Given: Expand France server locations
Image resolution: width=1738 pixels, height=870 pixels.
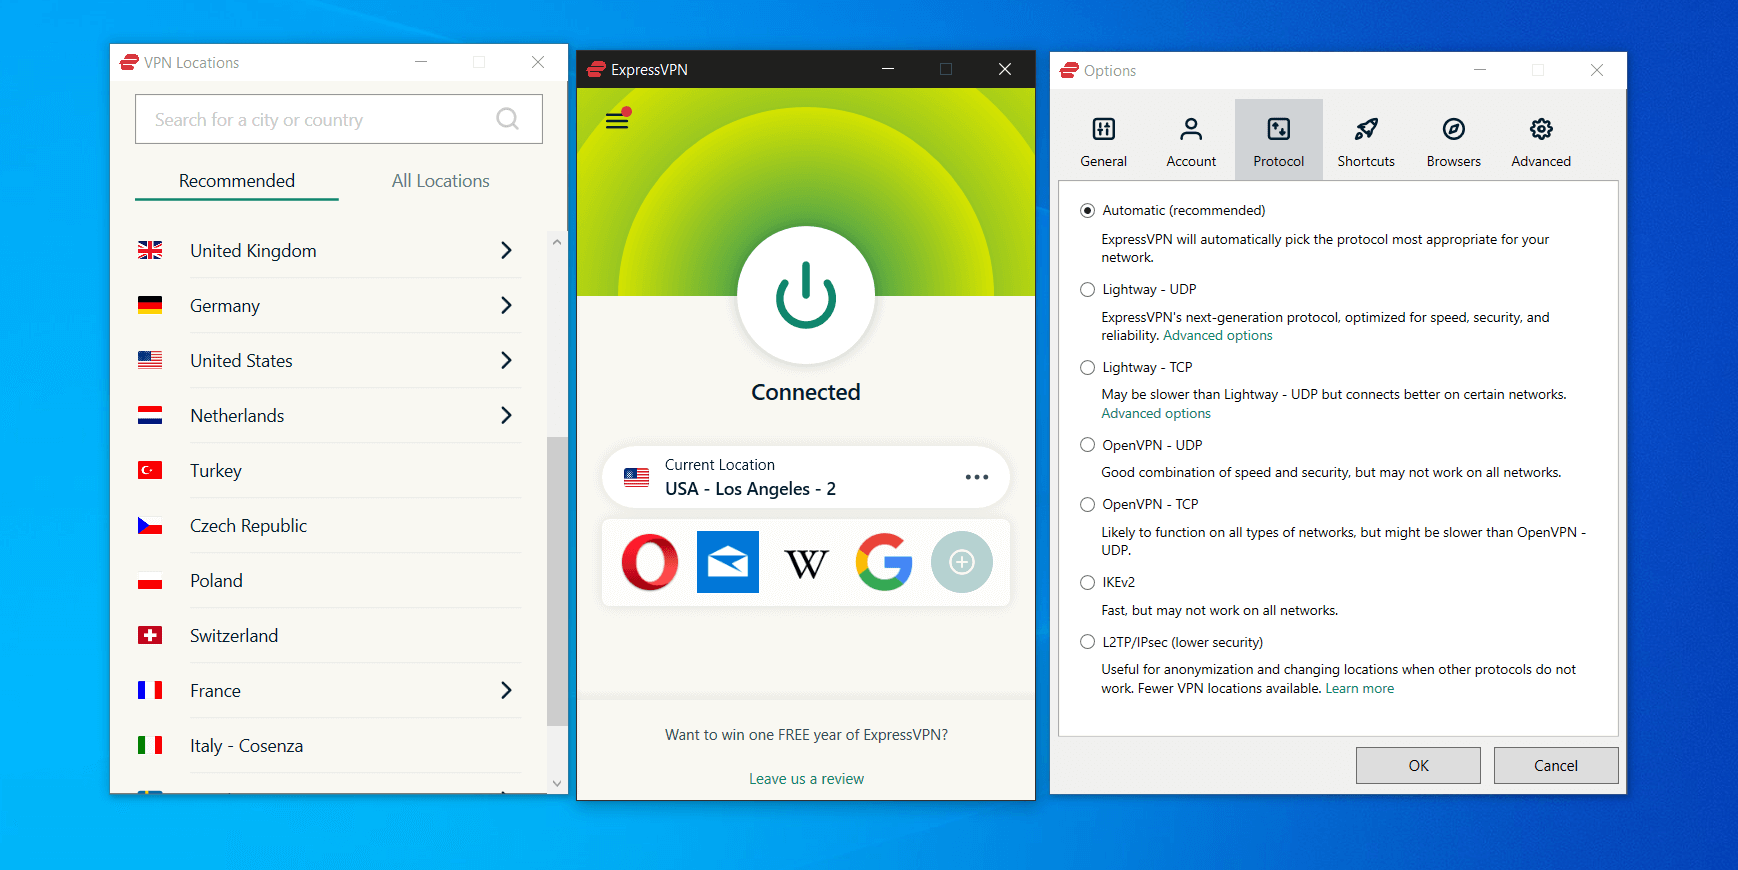Looking at the screenshot, I should tap(506, 690).
